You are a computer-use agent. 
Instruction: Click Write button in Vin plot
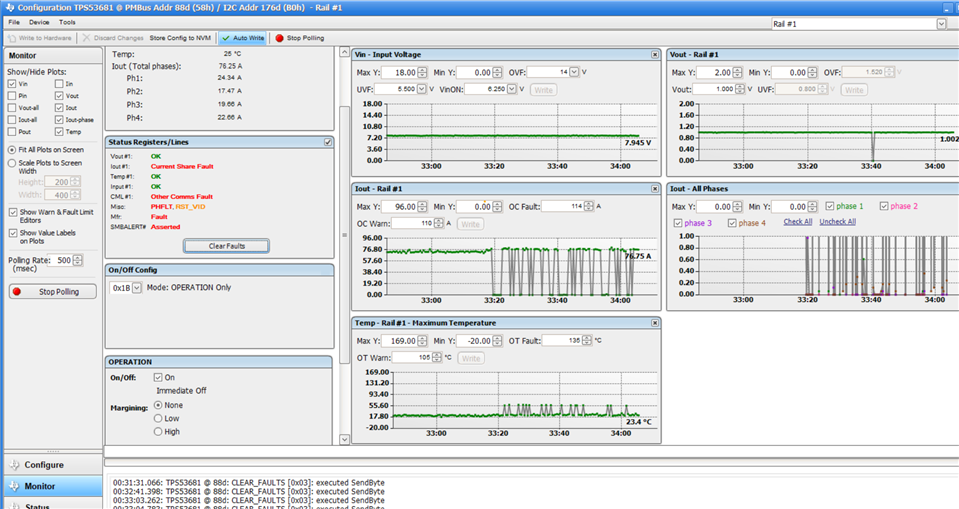543,90
